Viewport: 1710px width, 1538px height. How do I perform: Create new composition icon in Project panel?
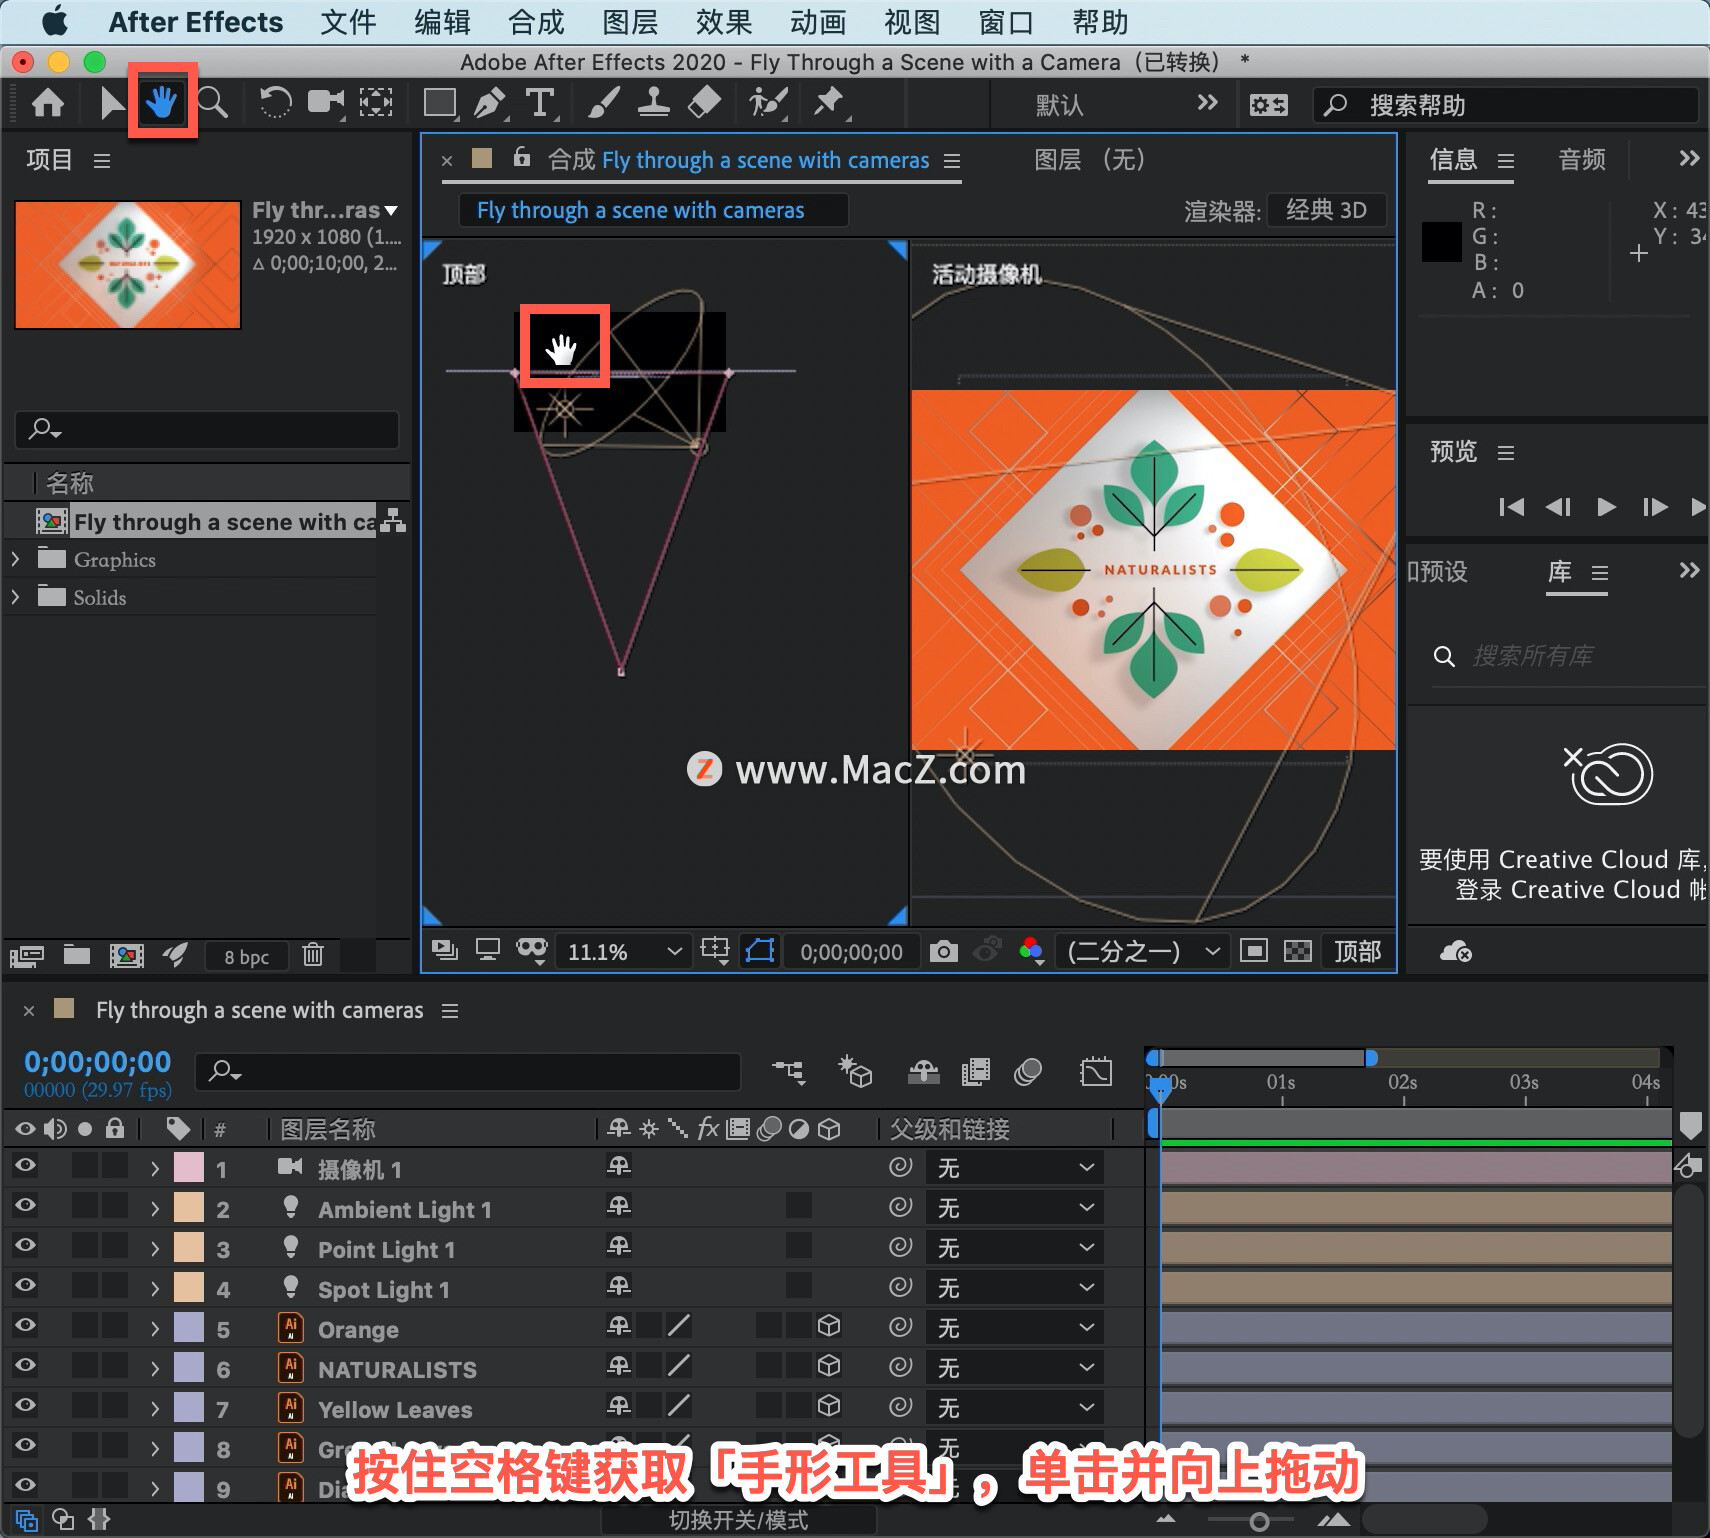[x=126, y=955]
